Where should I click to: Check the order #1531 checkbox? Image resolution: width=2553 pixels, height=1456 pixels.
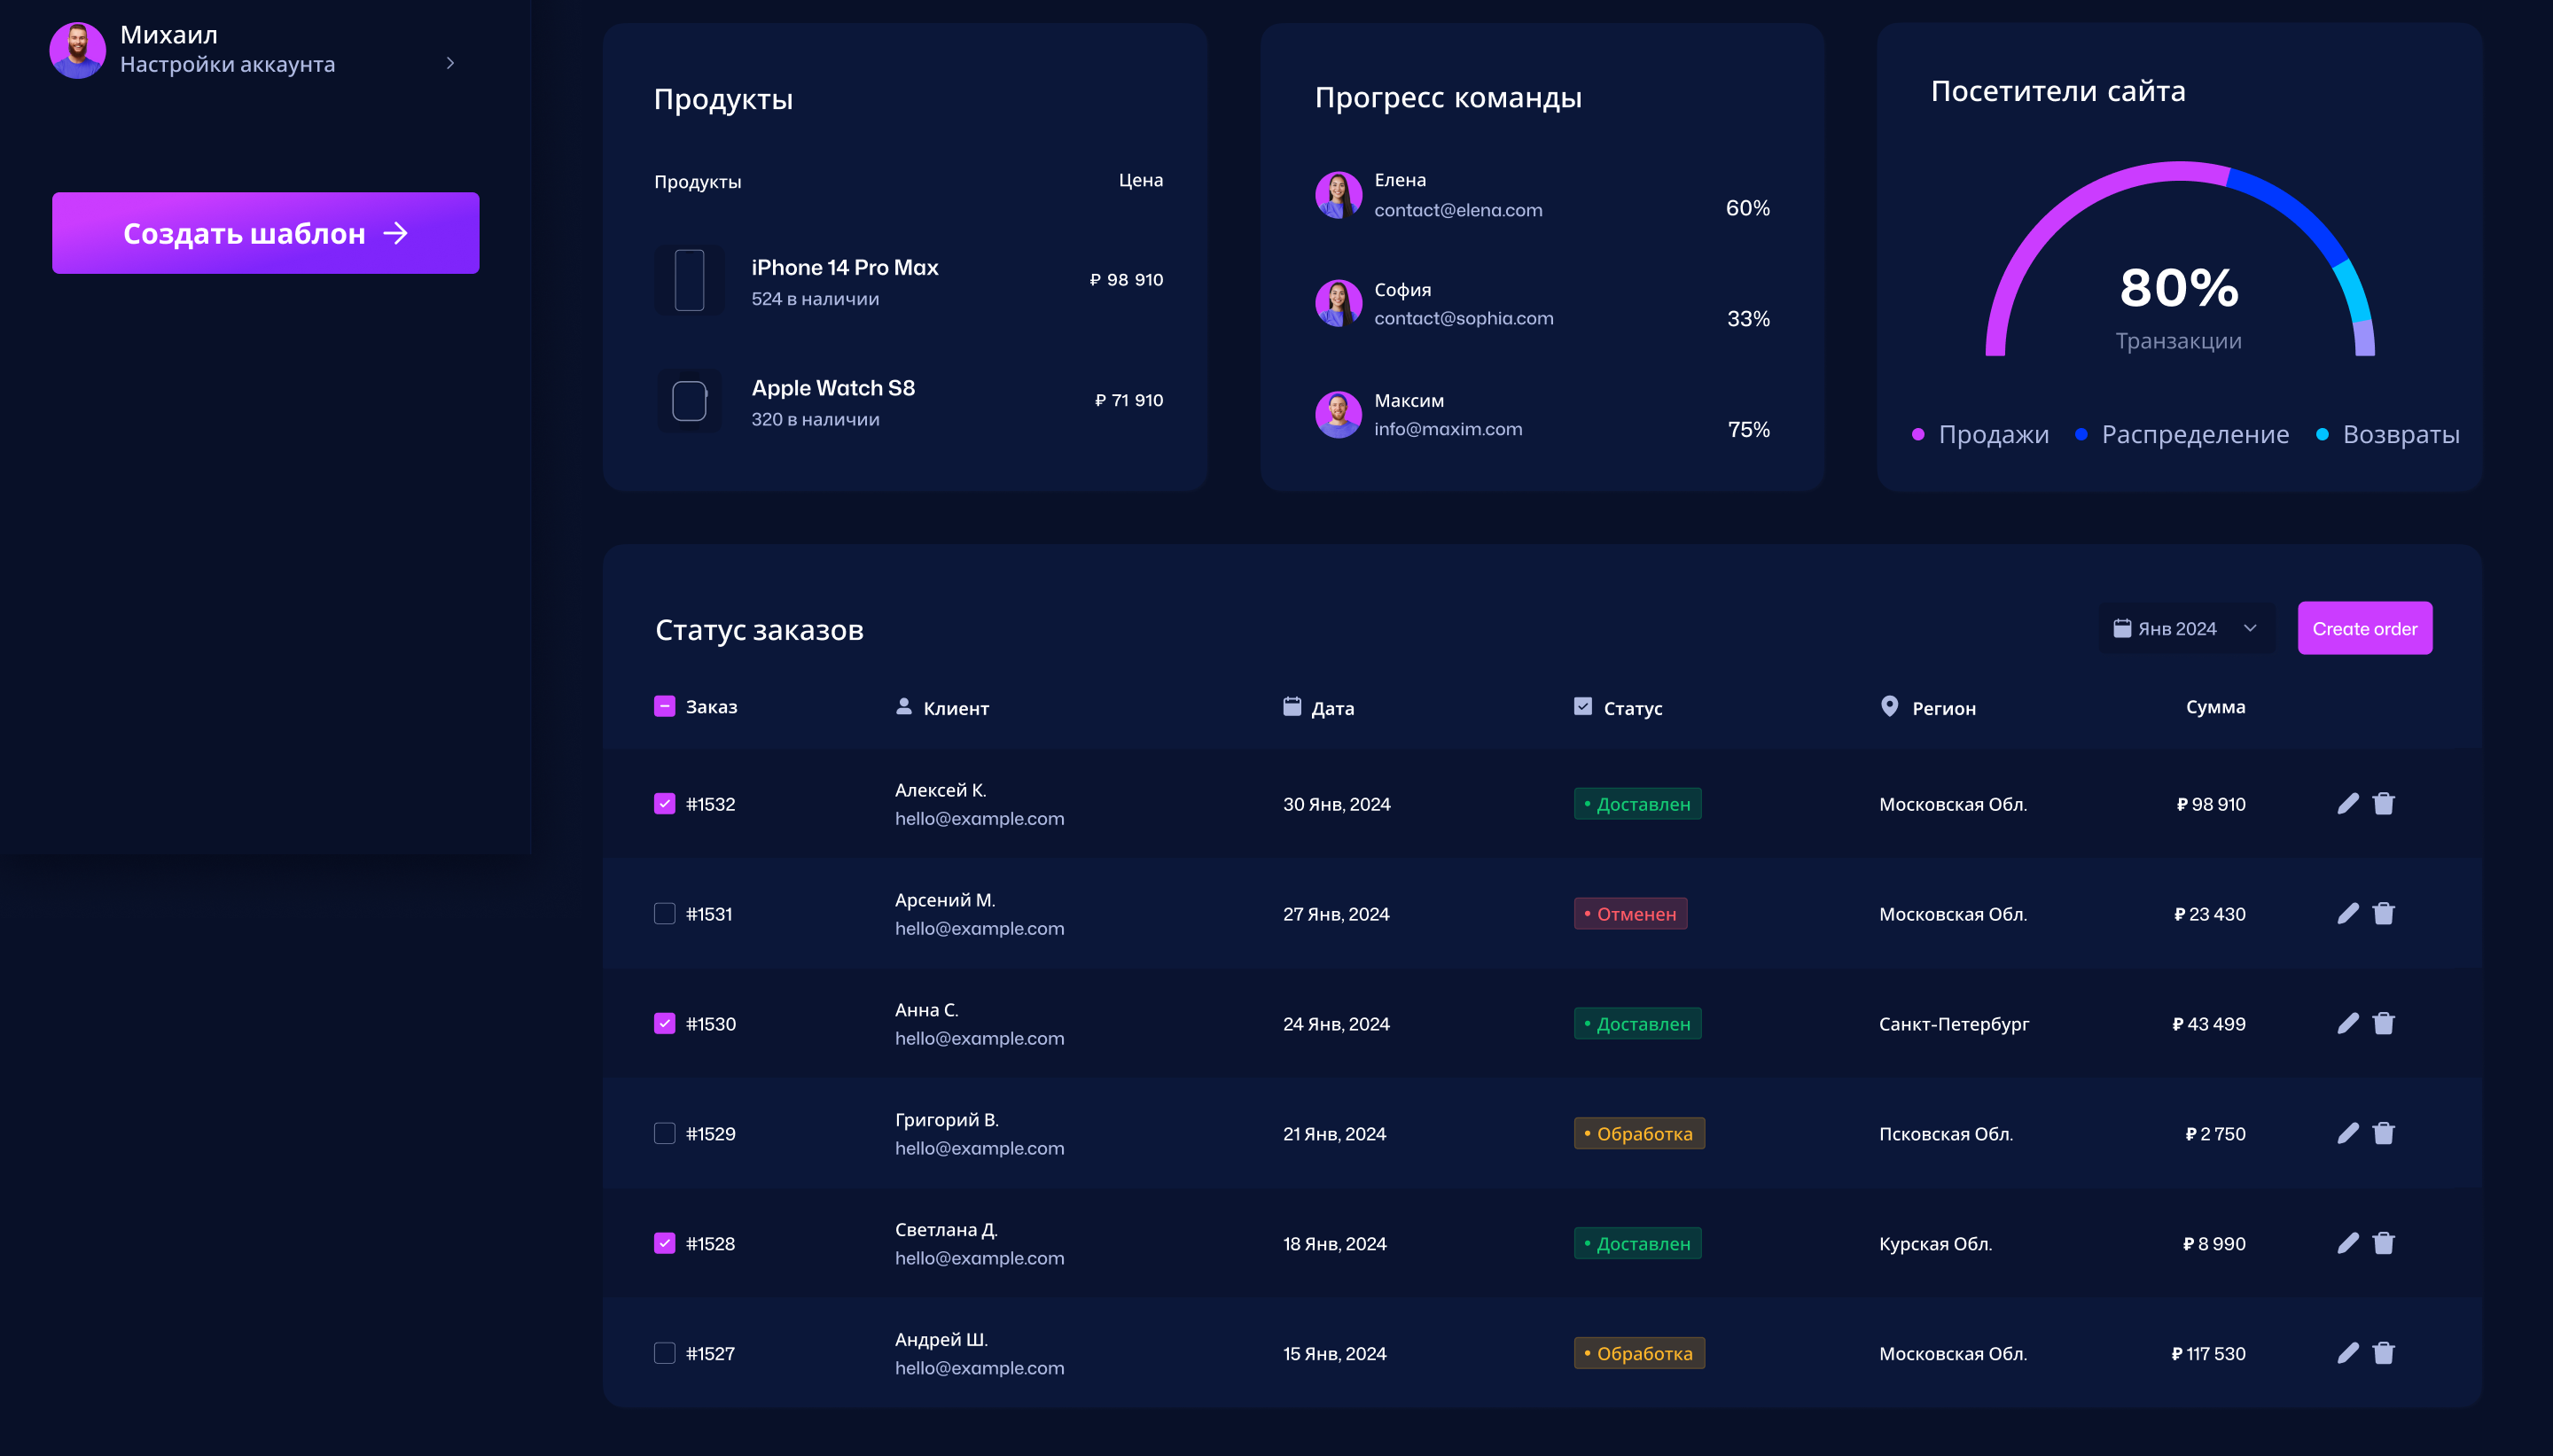click(664, 914)
